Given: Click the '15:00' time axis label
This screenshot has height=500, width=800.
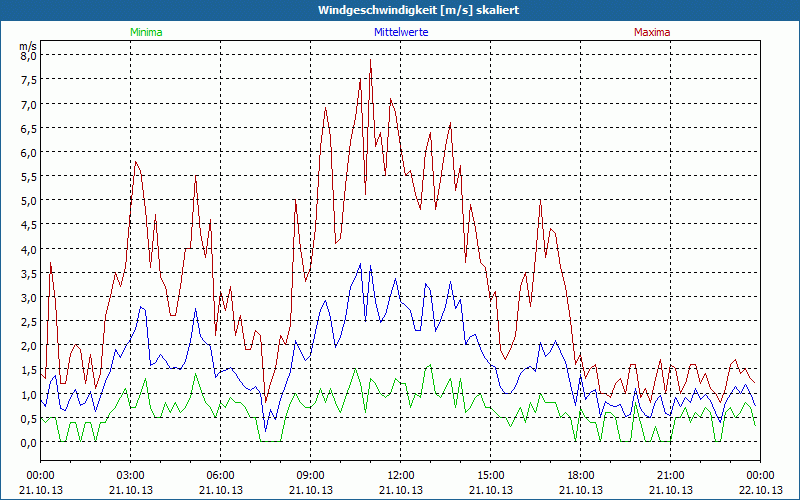Looking at the screenshot, I should [x=491, y=476].
